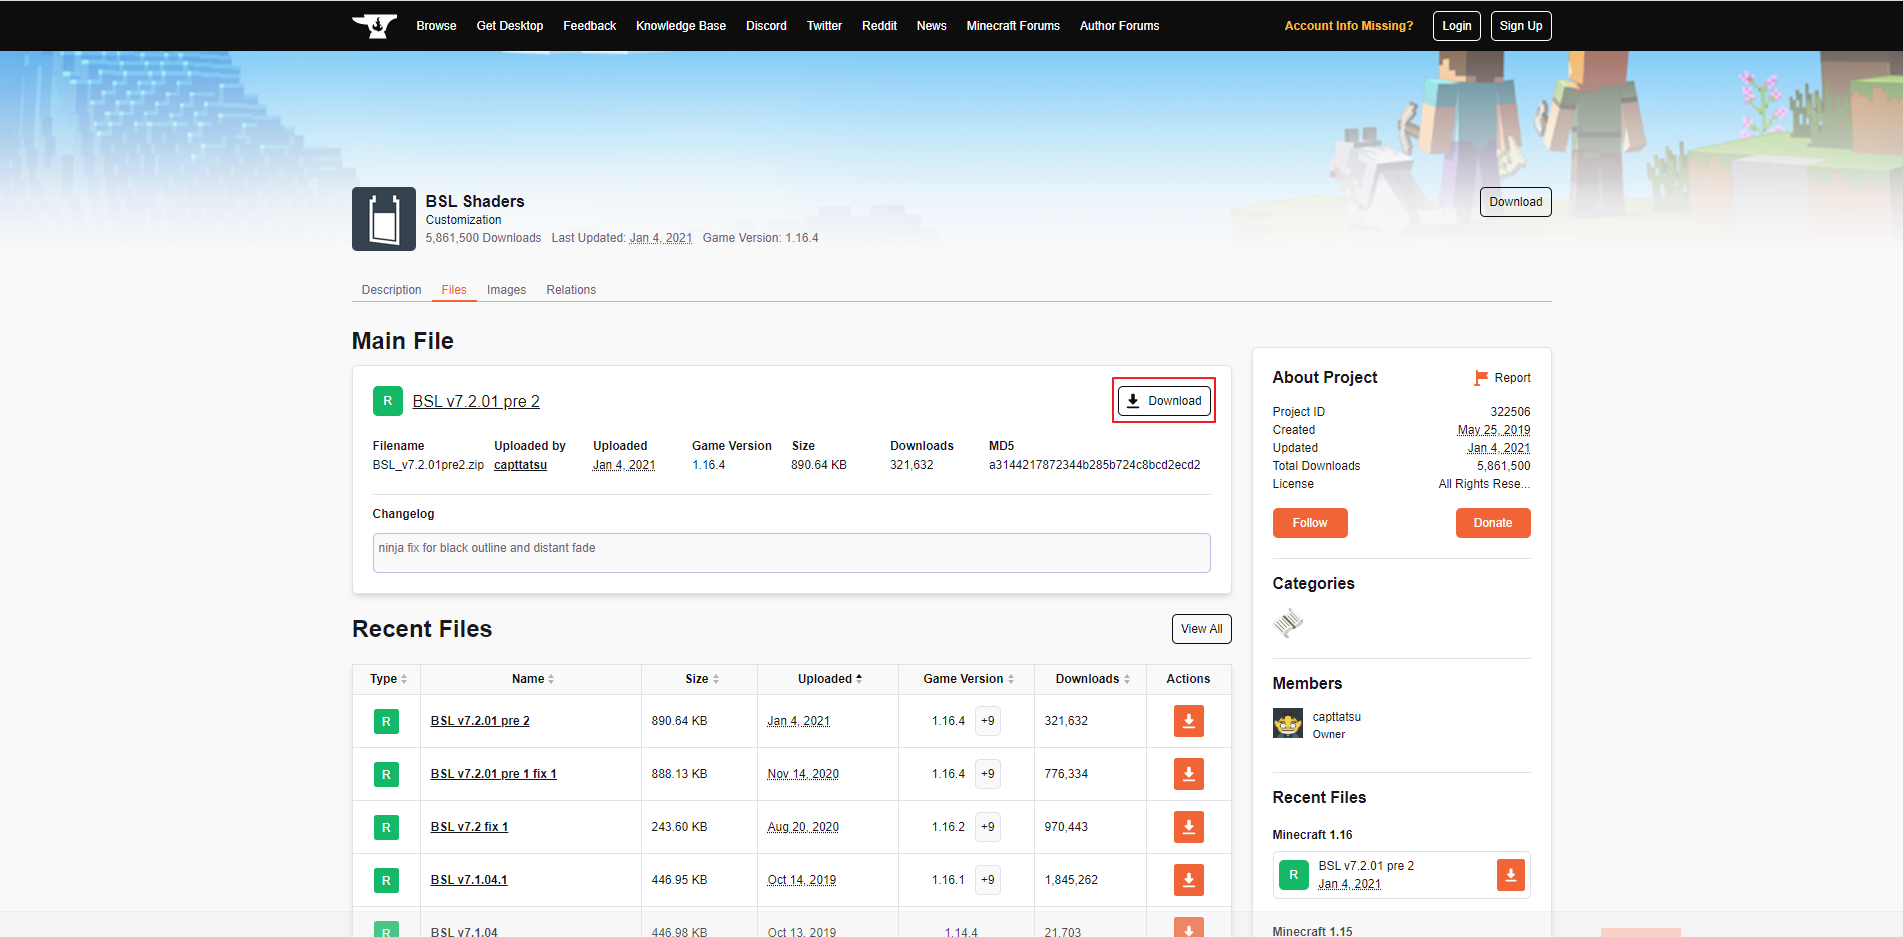Download BSL v7.2.01 pre 1 fix 1 via orange icon
Viewport: 1903px width, 937px height.
coord(1188,774)
